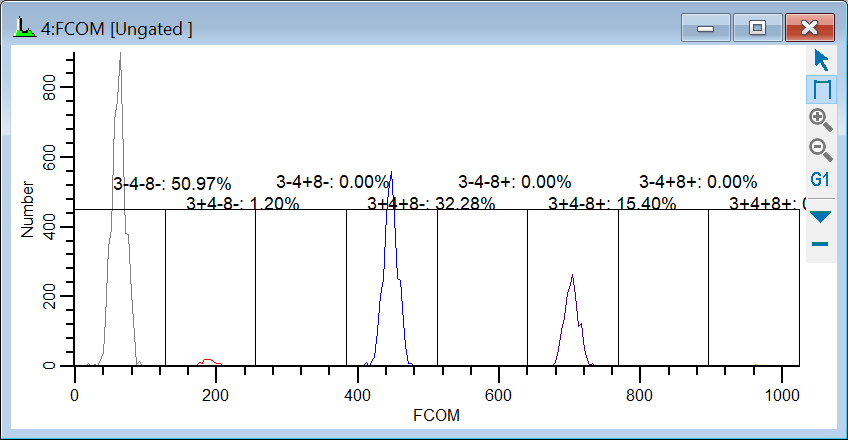Screen dimensions: 848x440
Task: Select the 3-4+8-: 0.00% region label
Action: click(333, 182)
